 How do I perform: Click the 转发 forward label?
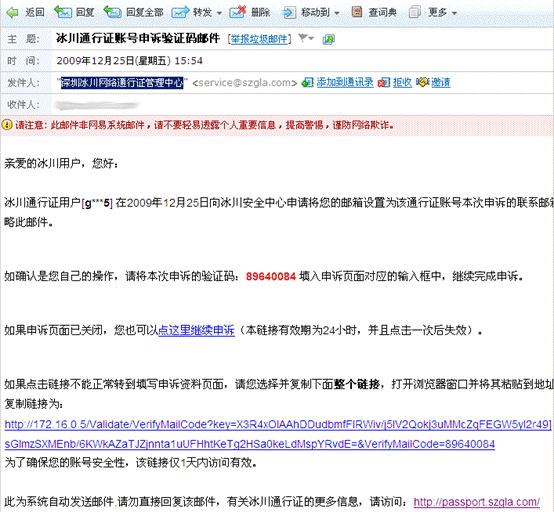202,13
